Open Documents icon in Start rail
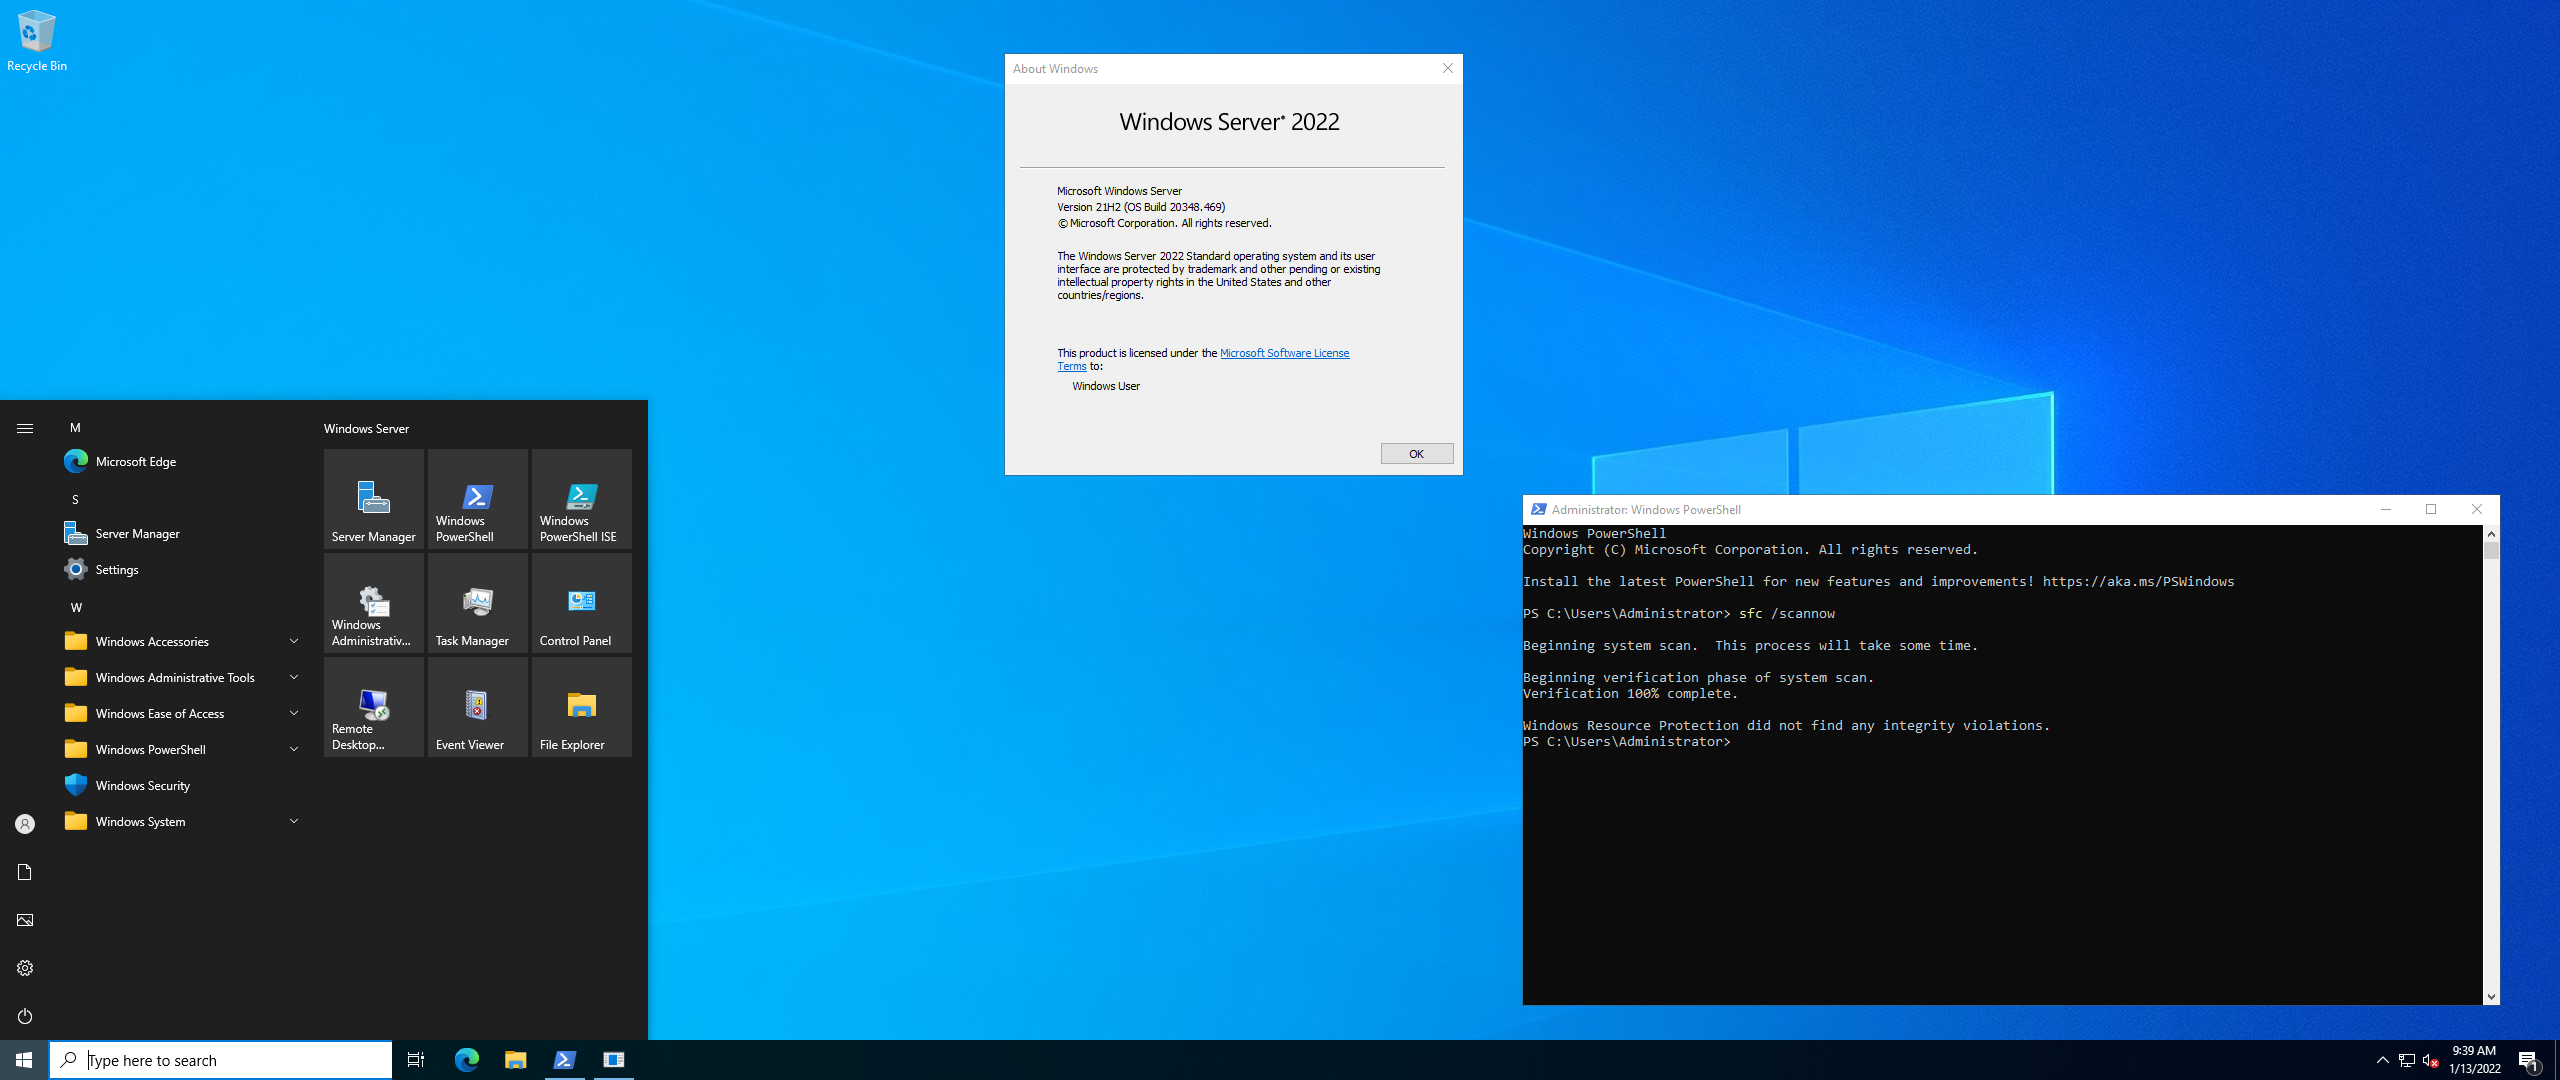Screen dimensions: 2560x1080 pyautogui.click(x=25, y=872)
